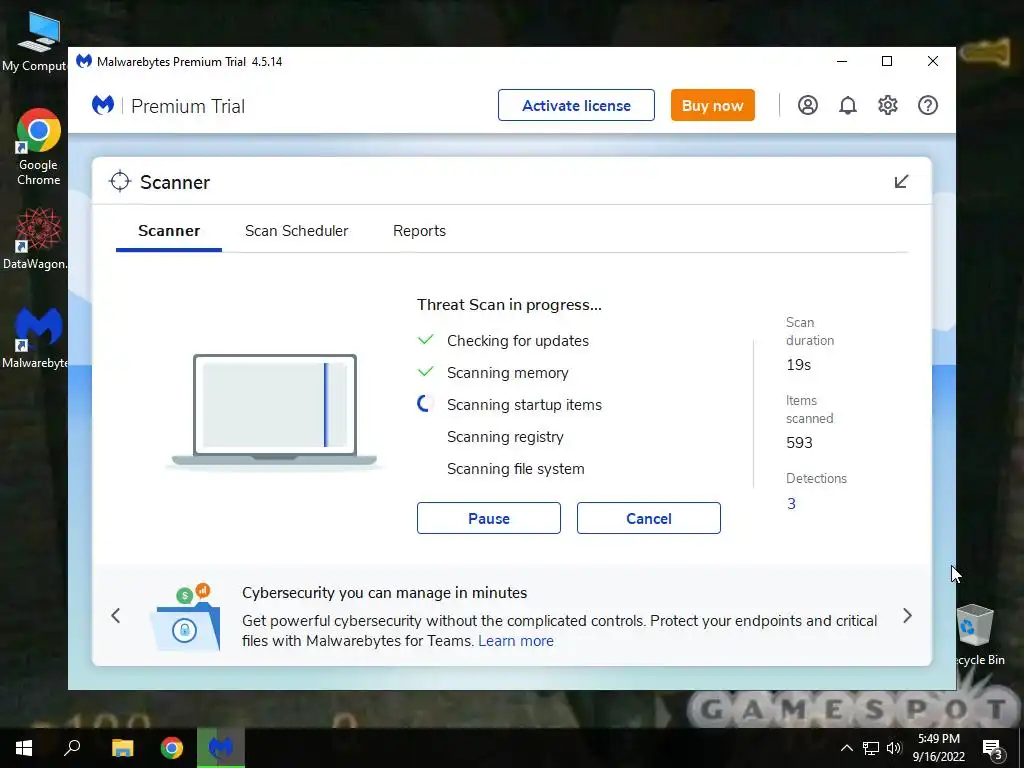This screenshot has width=1024, height=768.
Task: Click 'Checking for updates' step
Action: point(517,341)
